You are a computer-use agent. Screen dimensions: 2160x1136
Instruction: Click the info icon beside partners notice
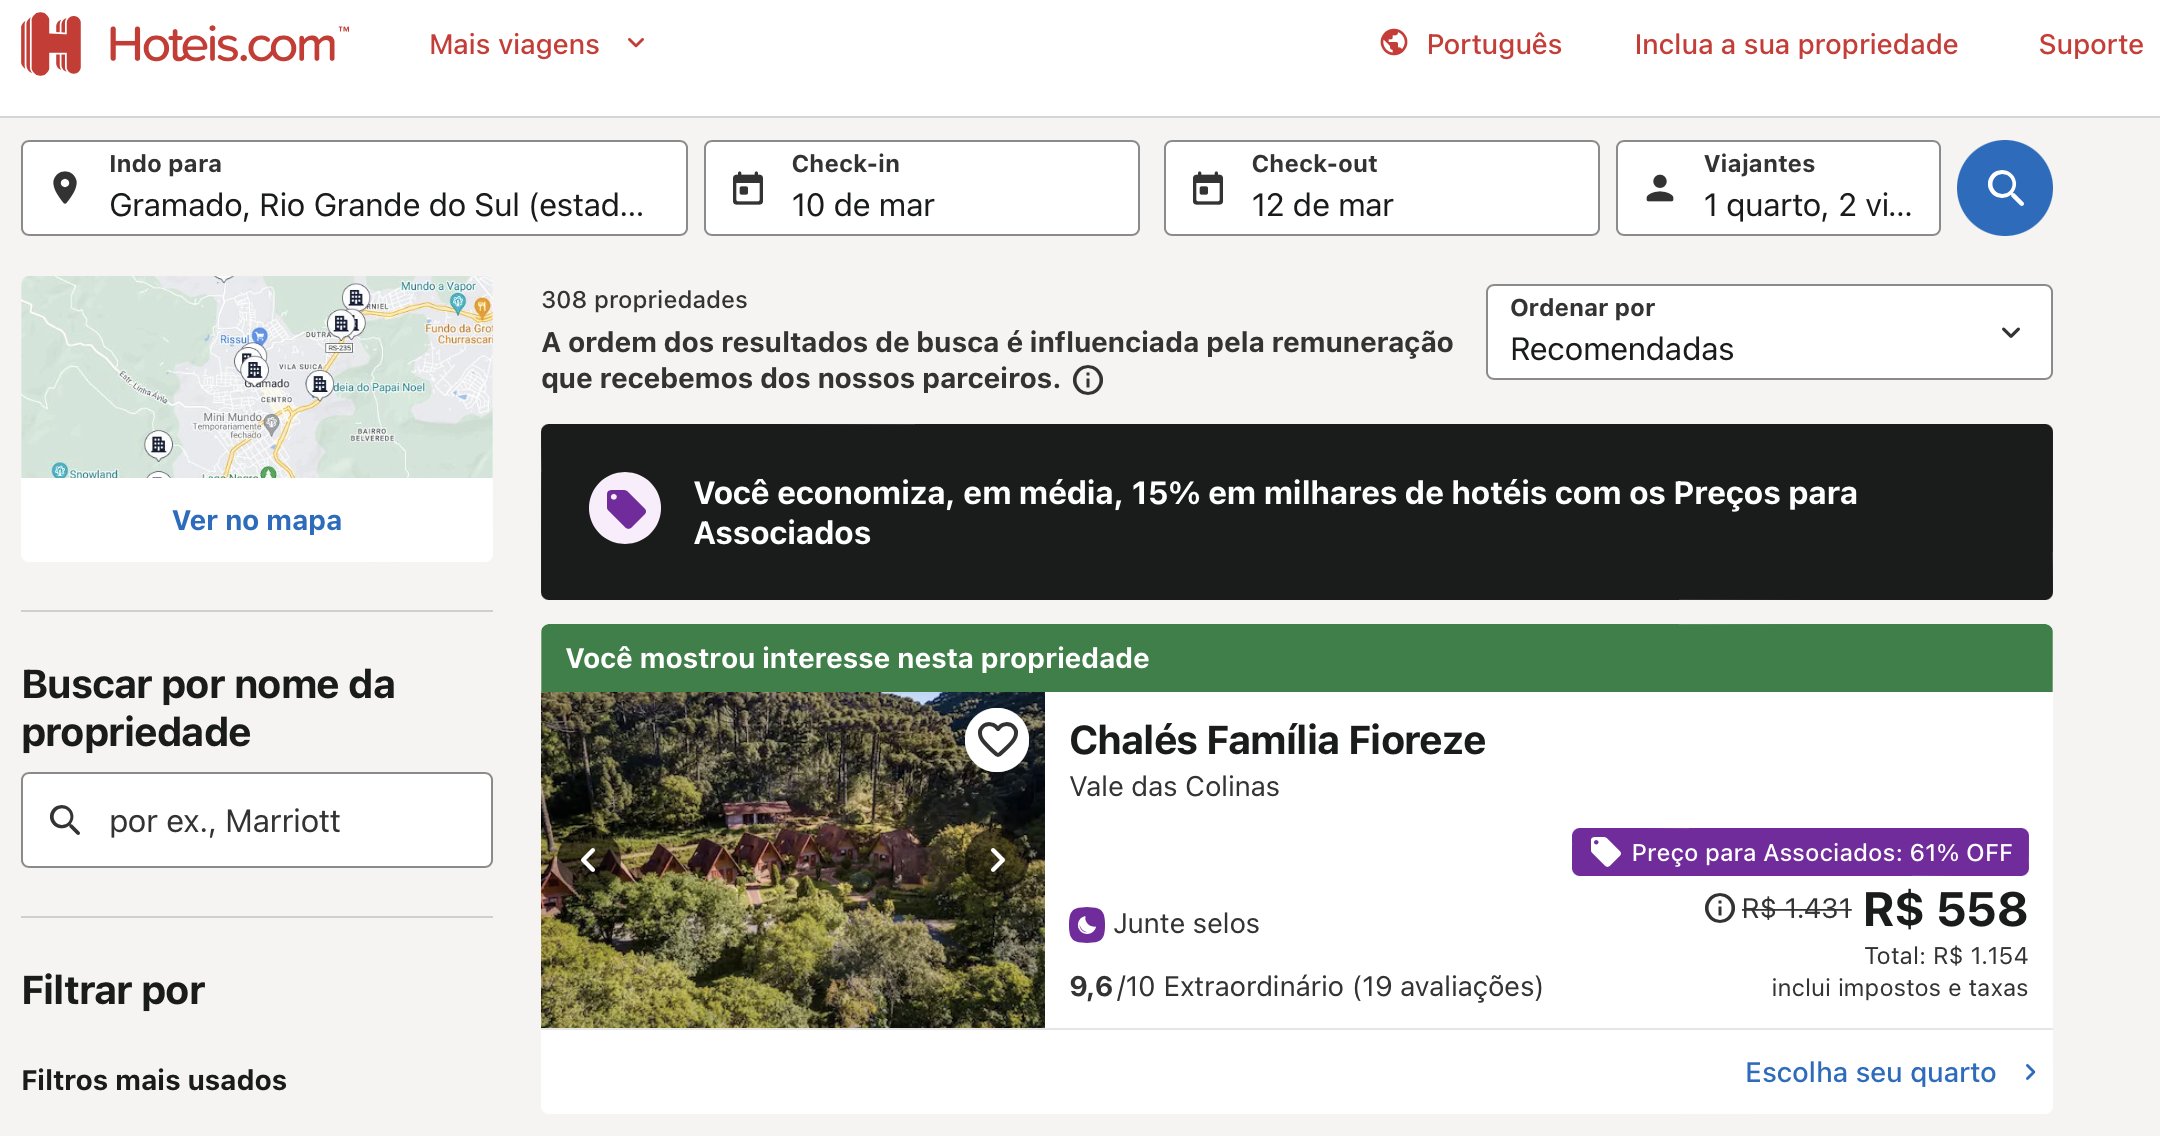(x=1088, y=380)
